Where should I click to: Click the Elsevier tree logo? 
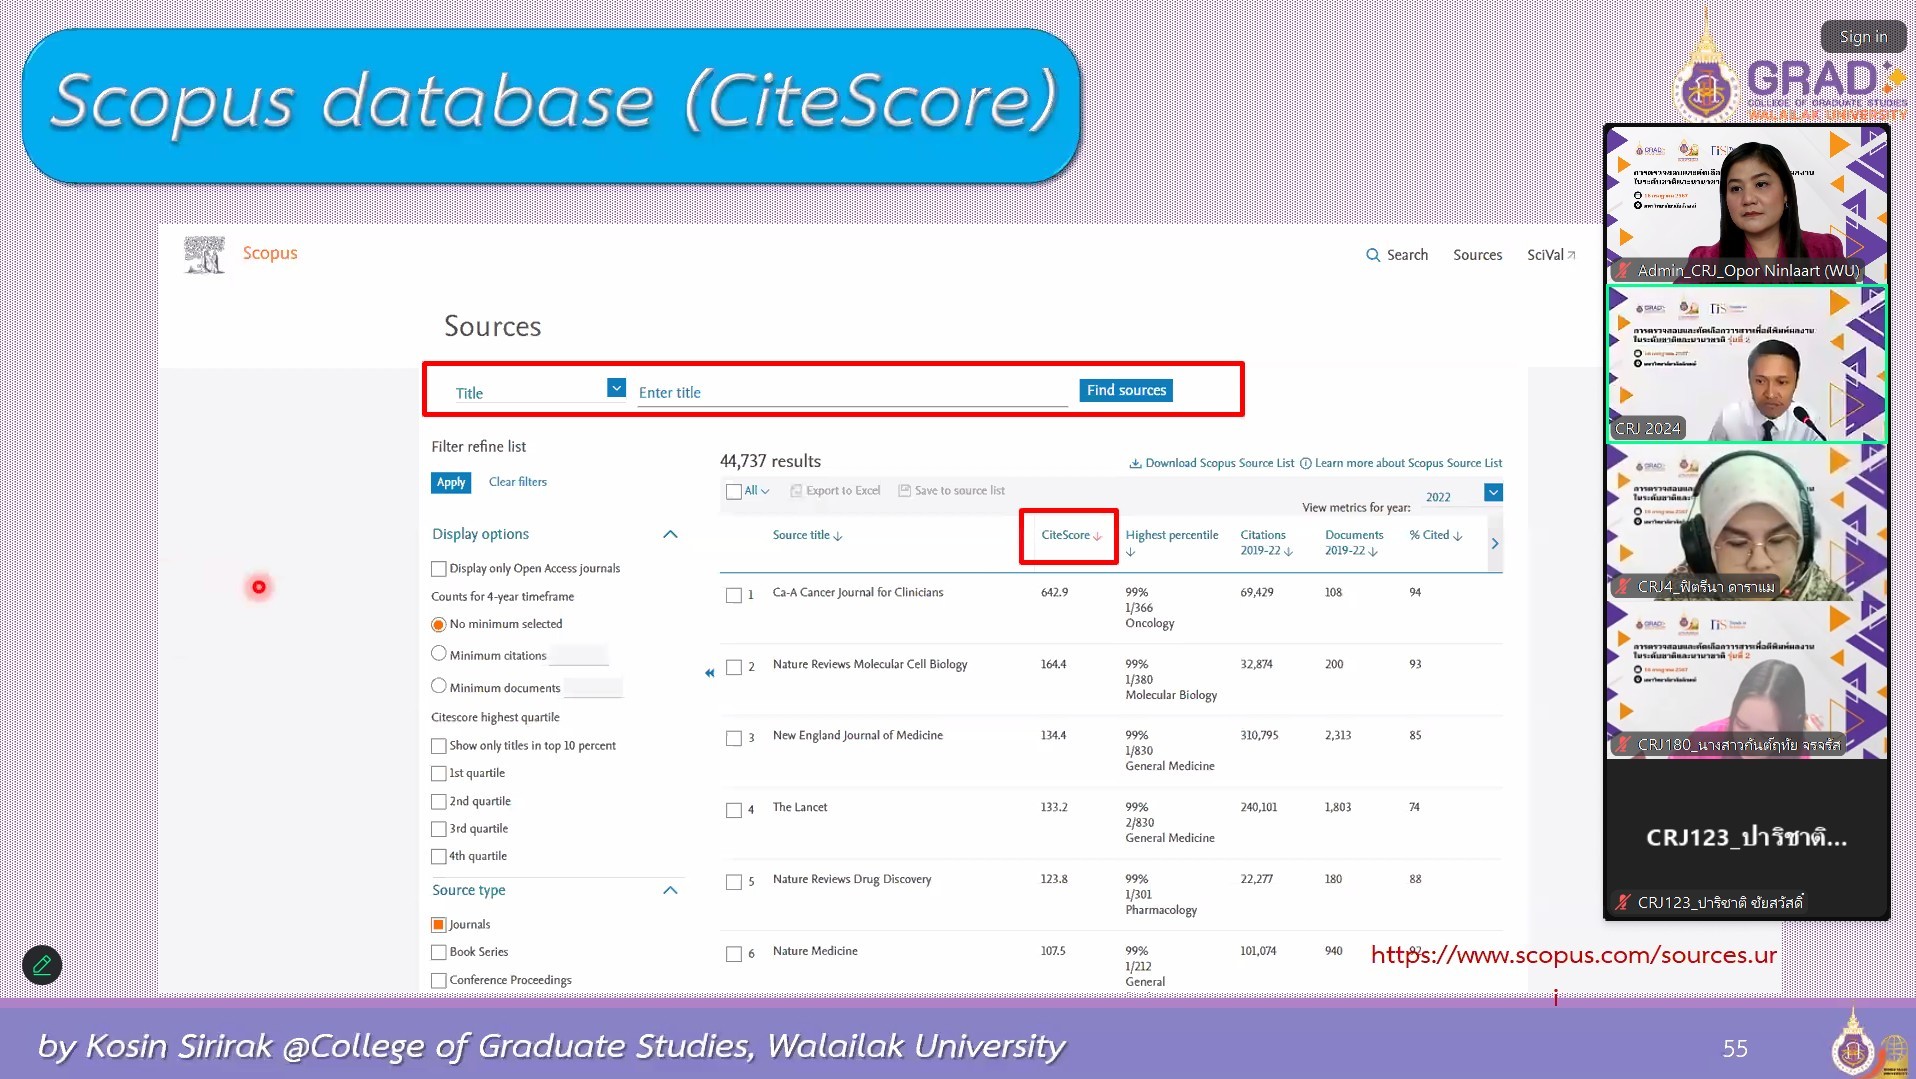(205, 254)
